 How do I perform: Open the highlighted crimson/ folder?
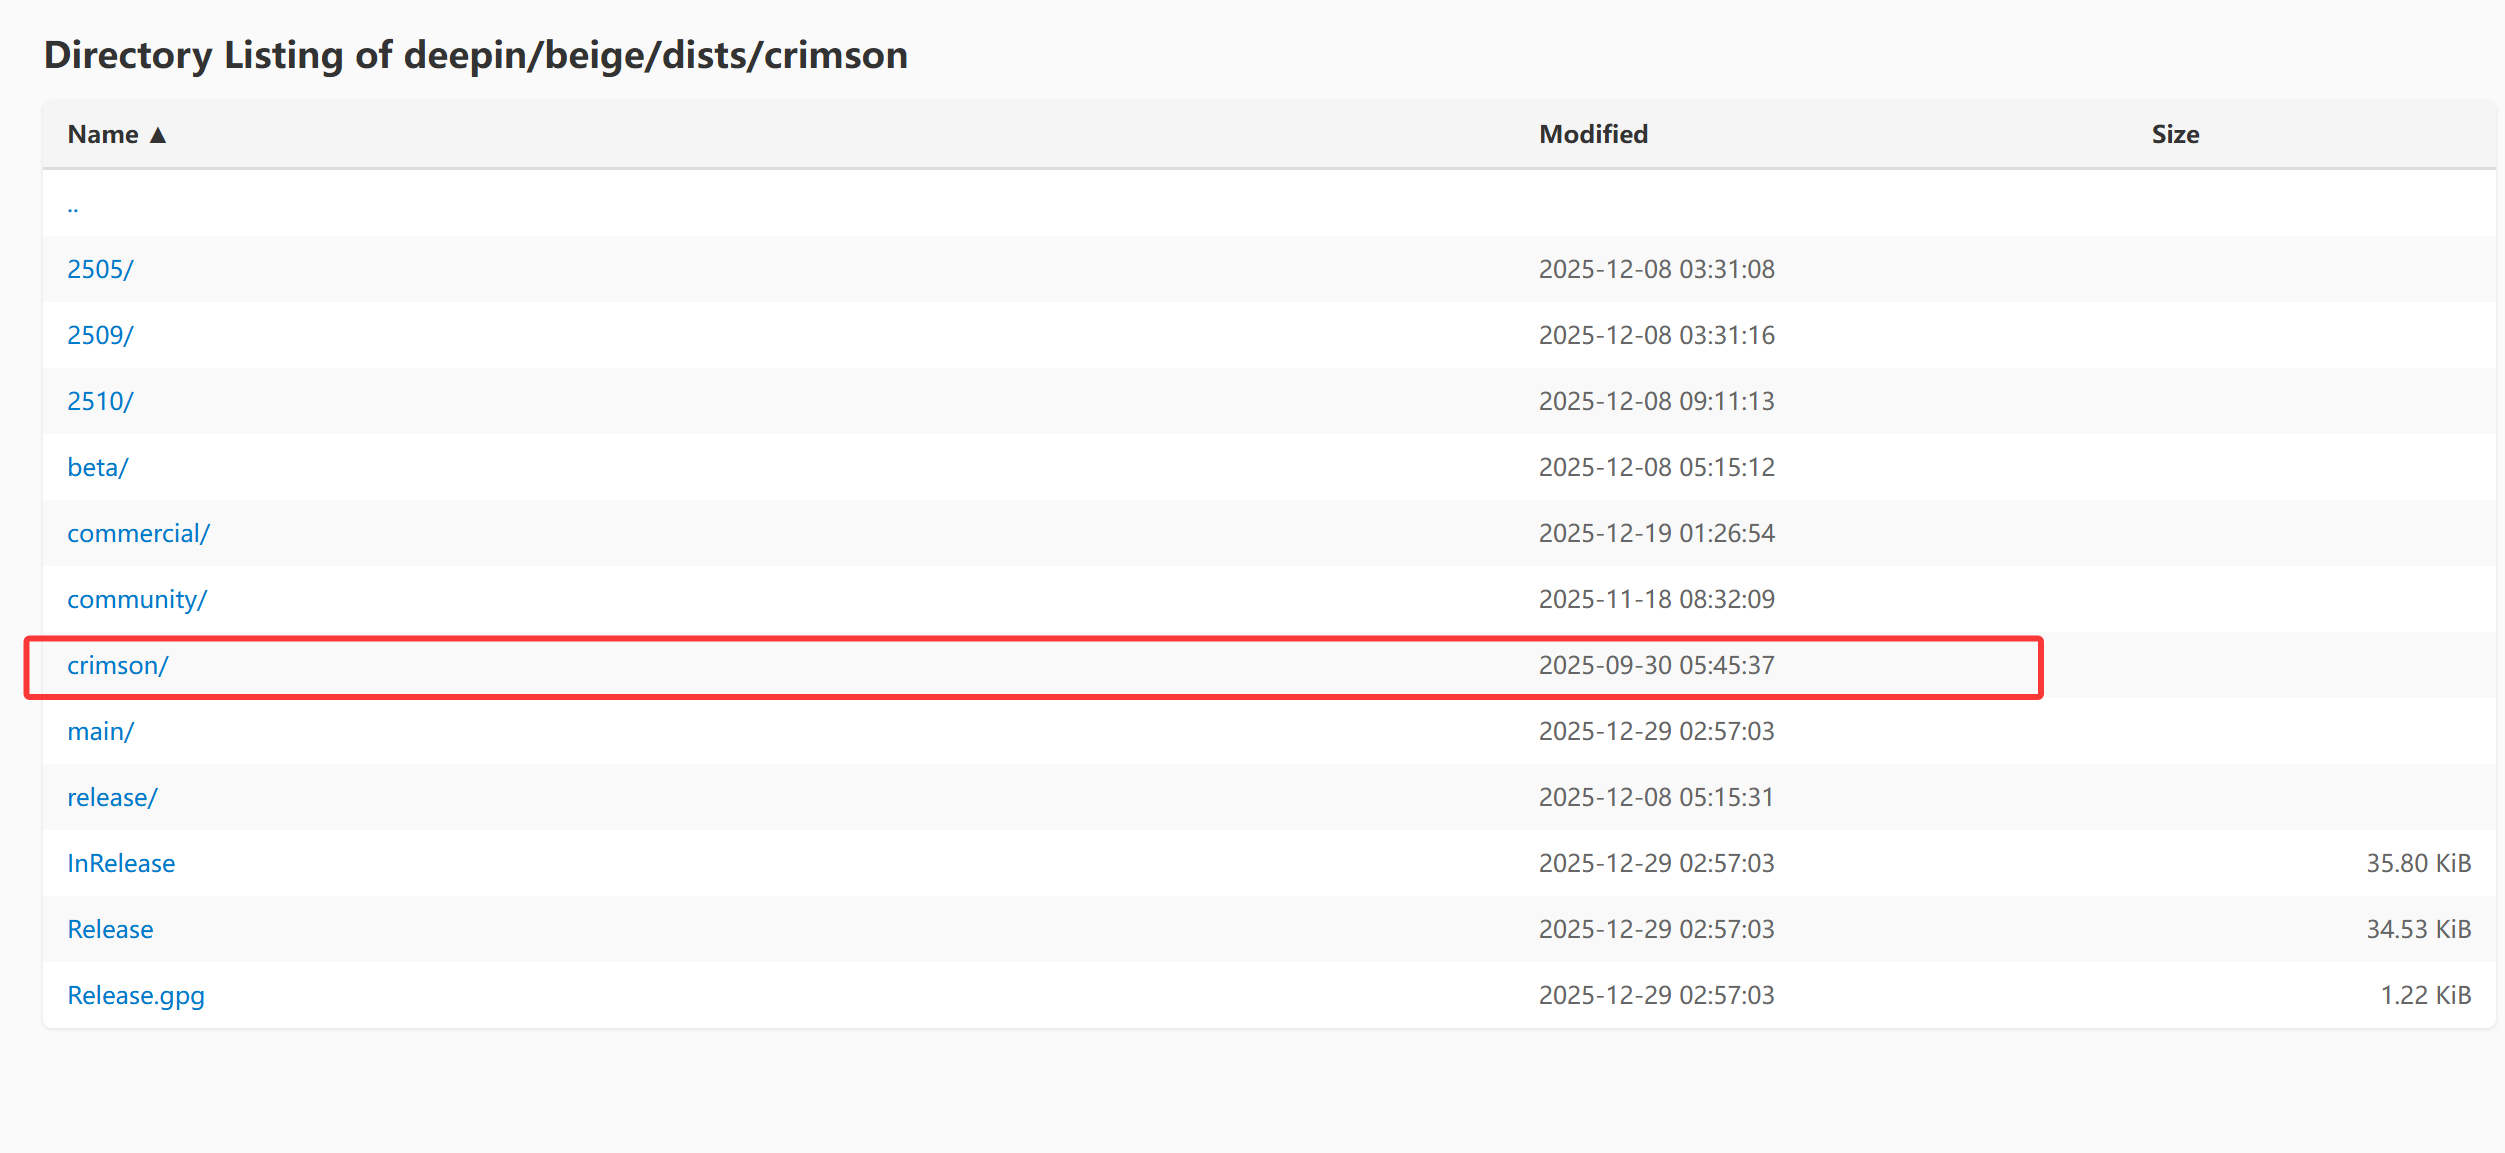click(118, 665)
